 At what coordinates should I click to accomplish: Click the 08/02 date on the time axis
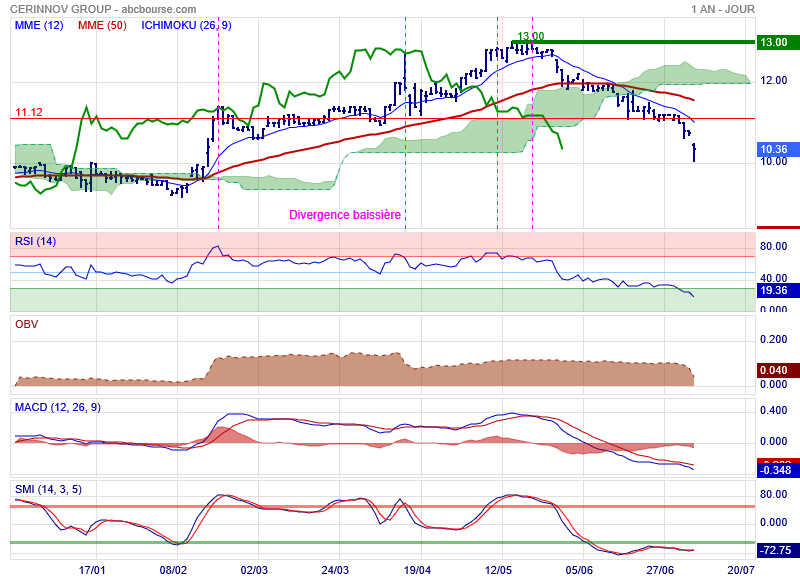[x=173, y=570]
